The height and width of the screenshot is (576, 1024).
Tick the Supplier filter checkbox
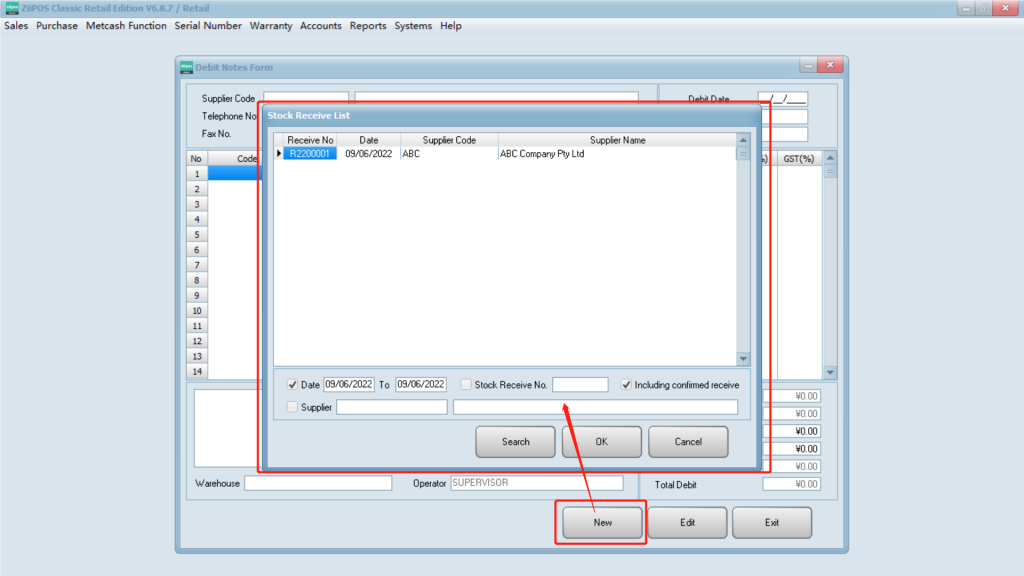292,407
